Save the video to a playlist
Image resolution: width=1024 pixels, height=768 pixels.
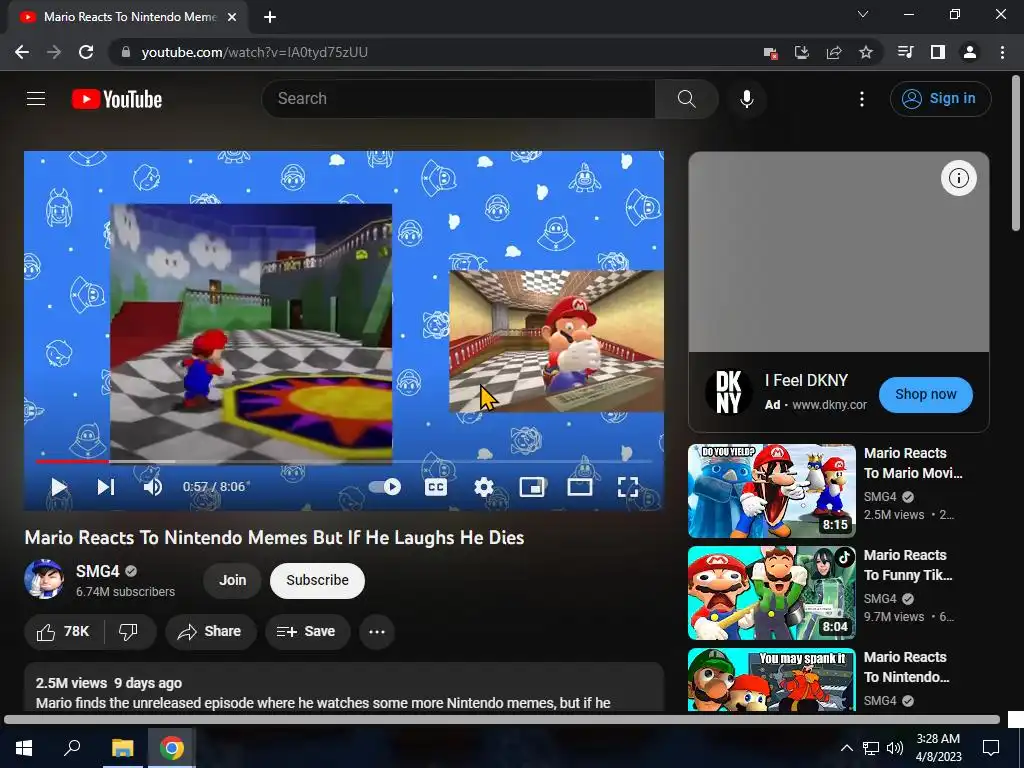click(307, 632)
